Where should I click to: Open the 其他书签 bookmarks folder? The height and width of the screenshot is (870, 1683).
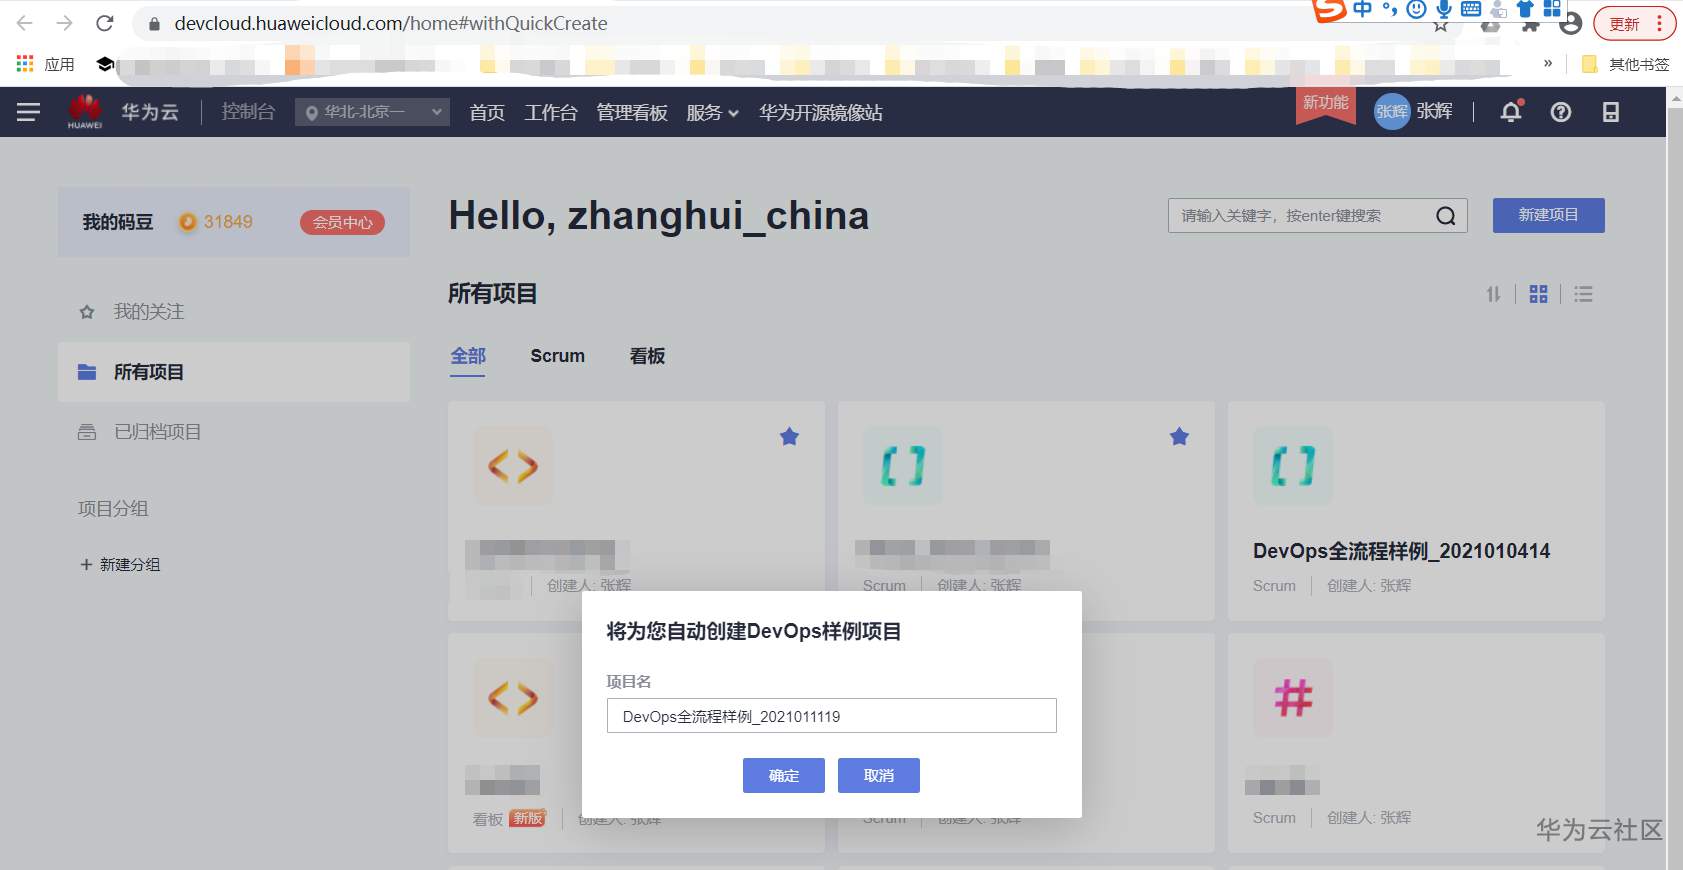click(1625, 64)
